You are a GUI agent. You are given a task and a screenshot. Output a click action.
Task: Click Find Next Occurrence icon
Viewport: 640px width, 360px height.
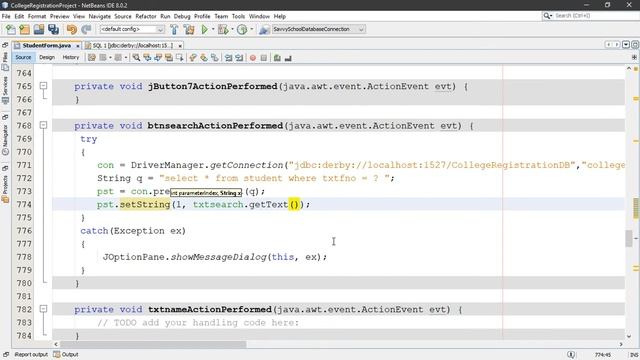point(158,58)
